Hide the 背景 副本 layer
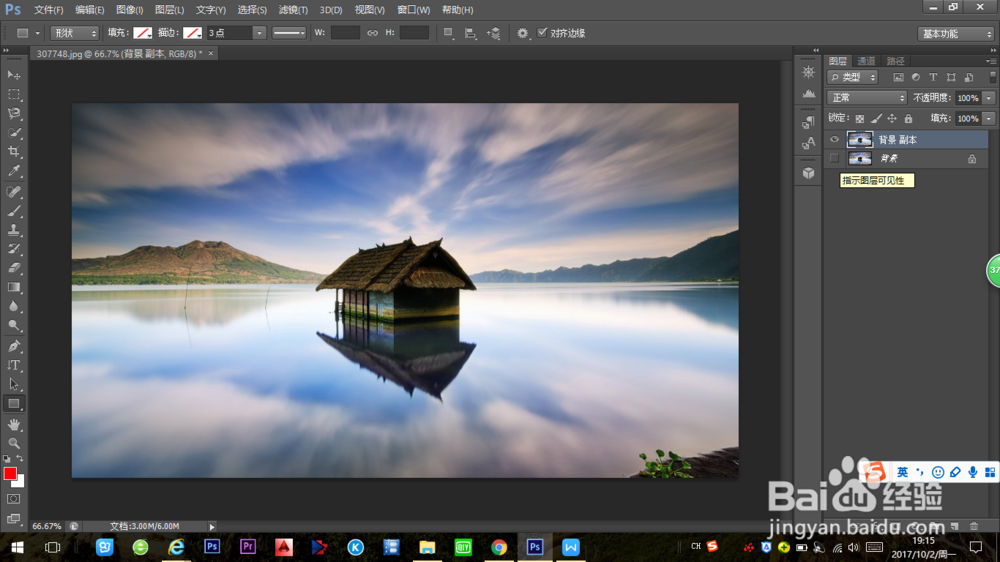The height and width of the screenshot is (562, 1000). pos(834,139)
